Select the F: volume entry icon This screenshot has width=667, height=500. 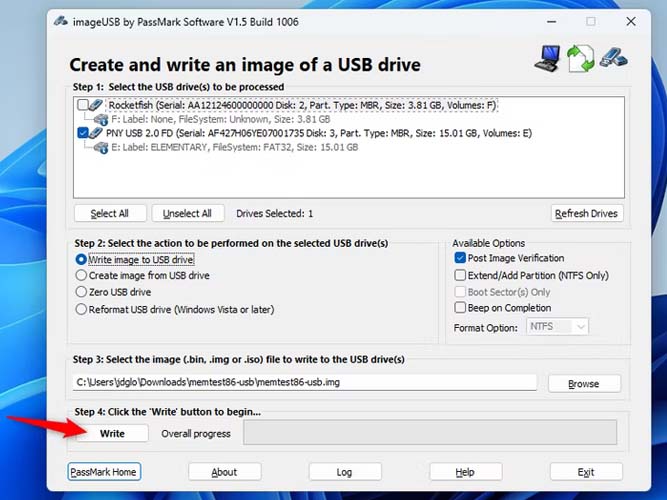[100, 119]
